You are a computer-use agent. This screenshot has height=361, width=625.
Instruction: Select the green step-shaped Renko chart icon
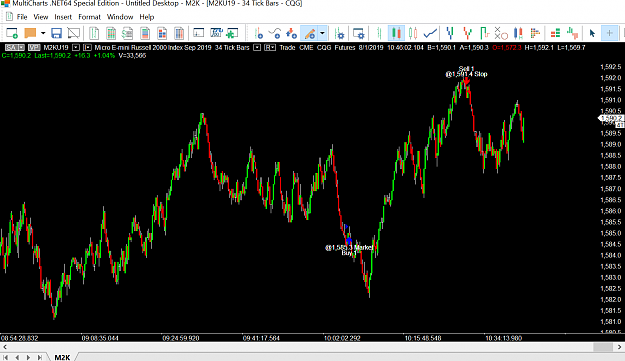click(x=484, y=33)
